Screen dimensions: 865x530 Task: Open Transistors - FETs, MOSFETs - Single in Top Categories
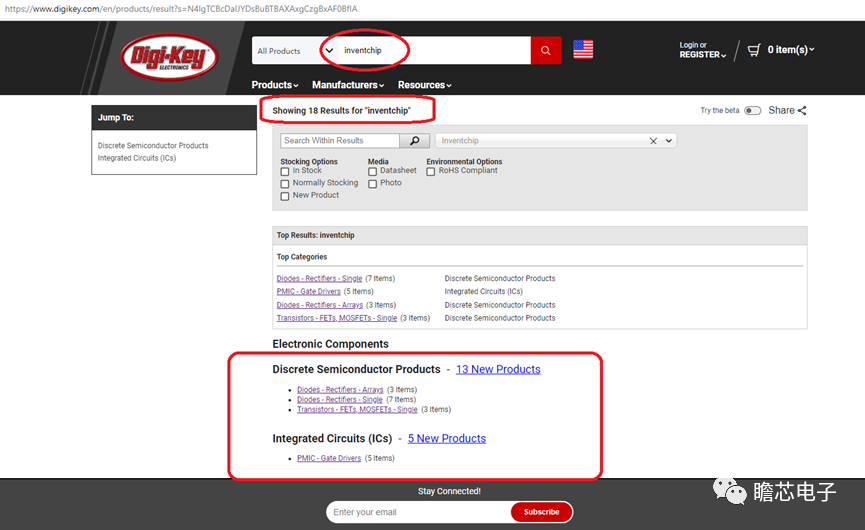[x=337, y=318]
